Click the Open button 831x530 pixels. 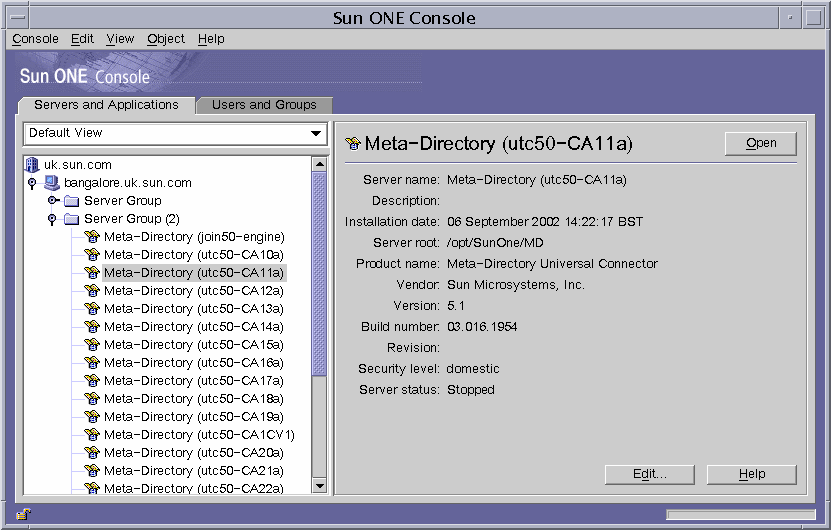coord(761,143)
